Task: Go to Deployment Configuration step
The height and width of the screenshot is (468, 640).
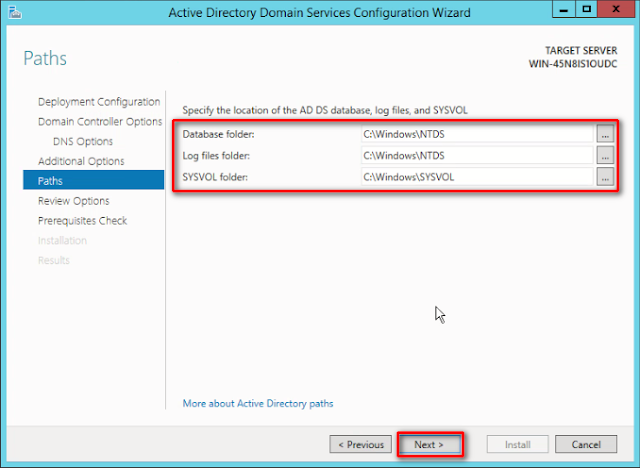Action: pyautogui.click(x=99, y=102)
